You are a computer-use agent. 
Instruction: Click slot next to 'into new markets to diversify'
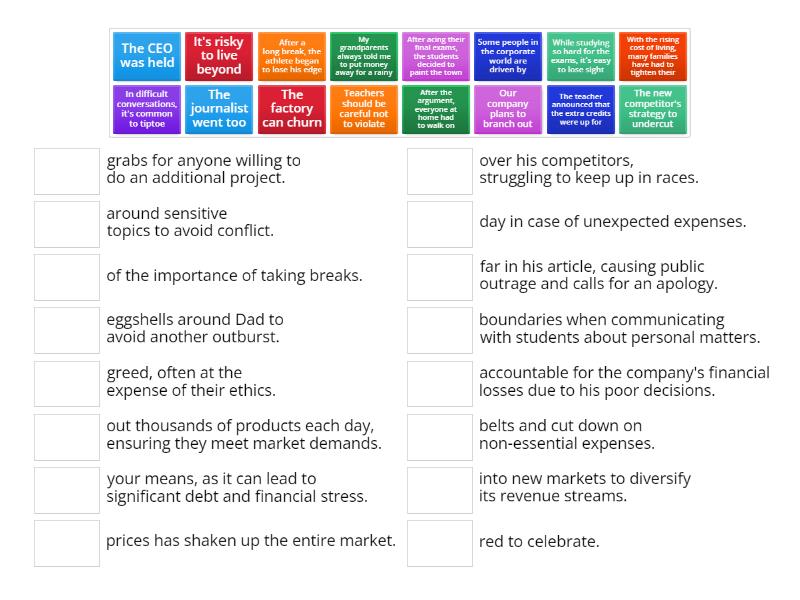pos(440,490)
